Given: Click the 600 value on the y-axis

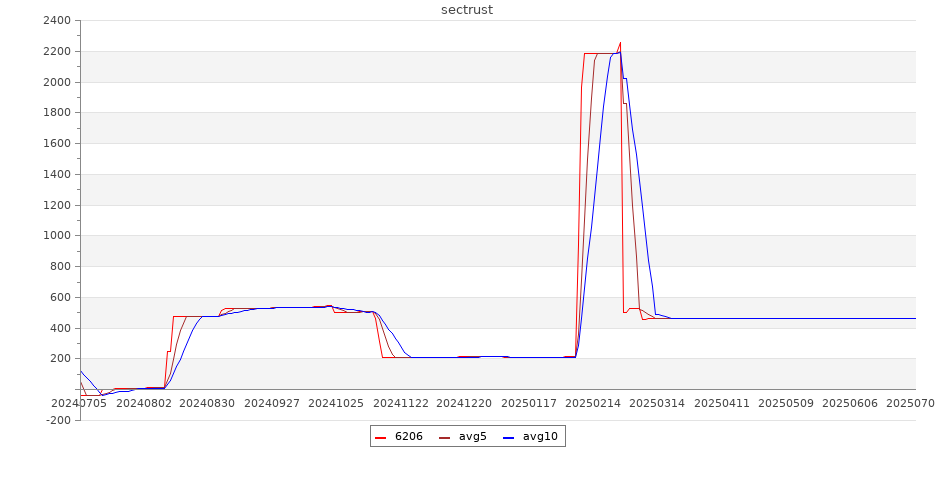Looking at the screenshot, I should click(x=59, y=297).
